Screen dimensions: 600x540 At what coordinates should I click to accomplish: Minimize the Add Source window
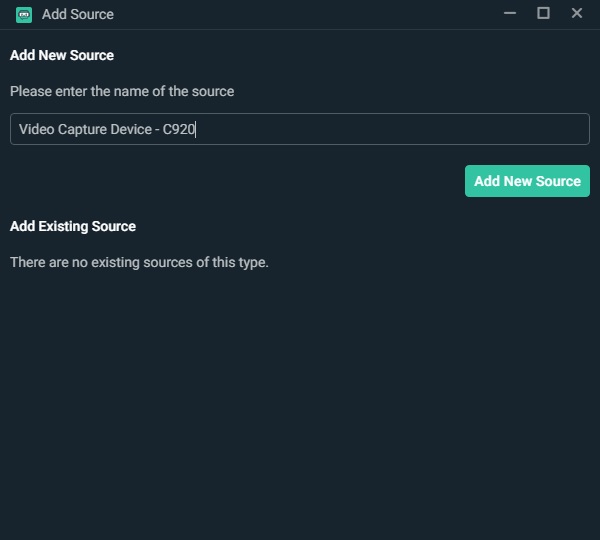tap(510, 13)
